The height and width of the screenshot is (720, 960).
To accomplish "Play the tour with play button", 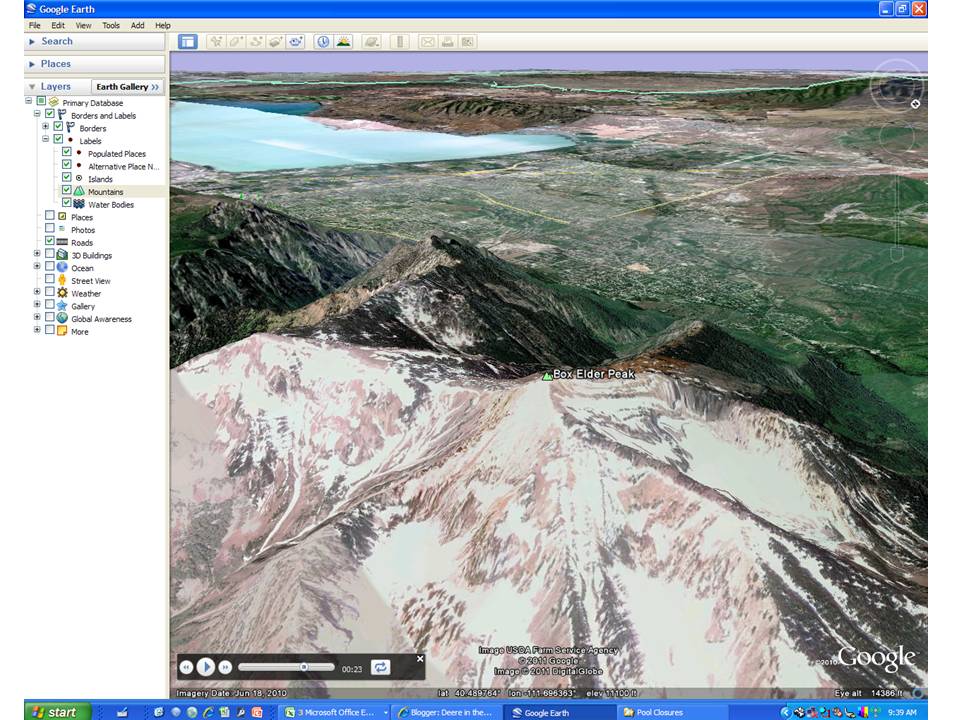I will point(206,667).
